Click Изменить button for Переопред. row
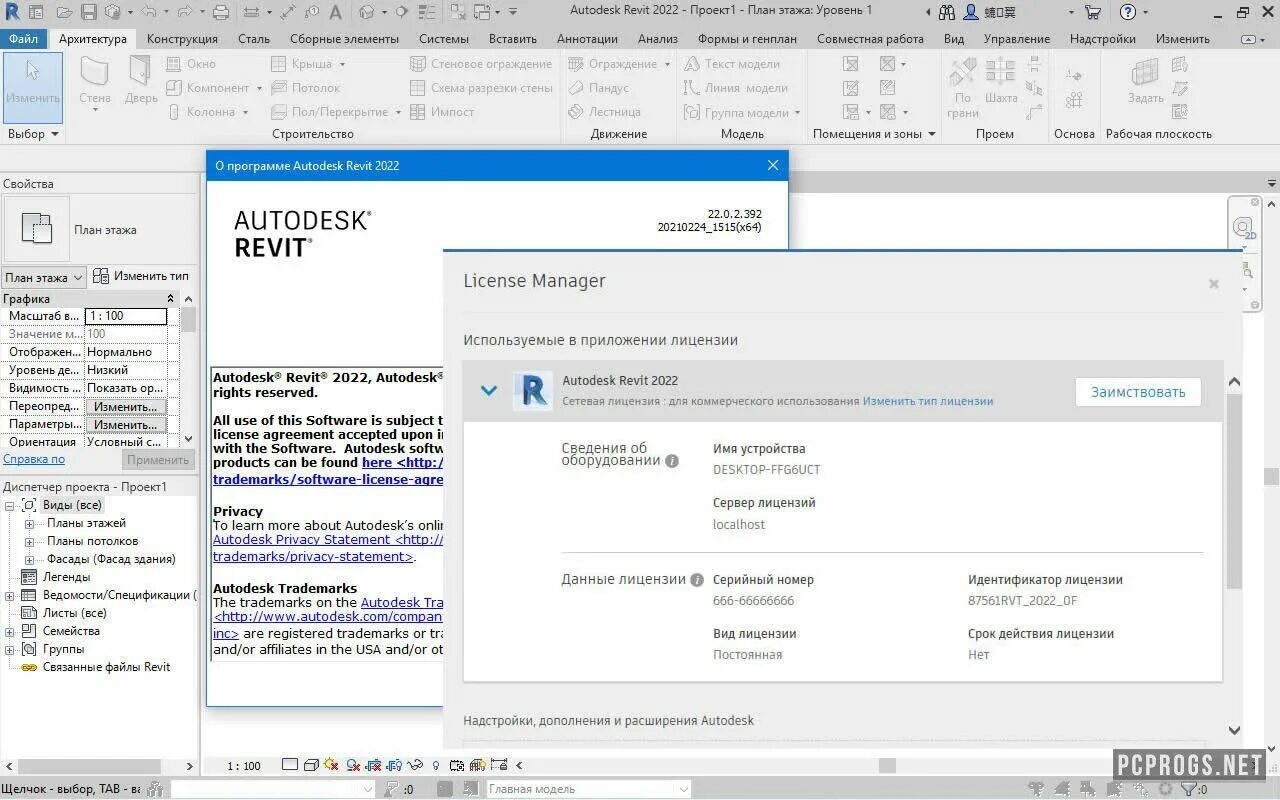The image size is (1280, 800). click(125, 407)
